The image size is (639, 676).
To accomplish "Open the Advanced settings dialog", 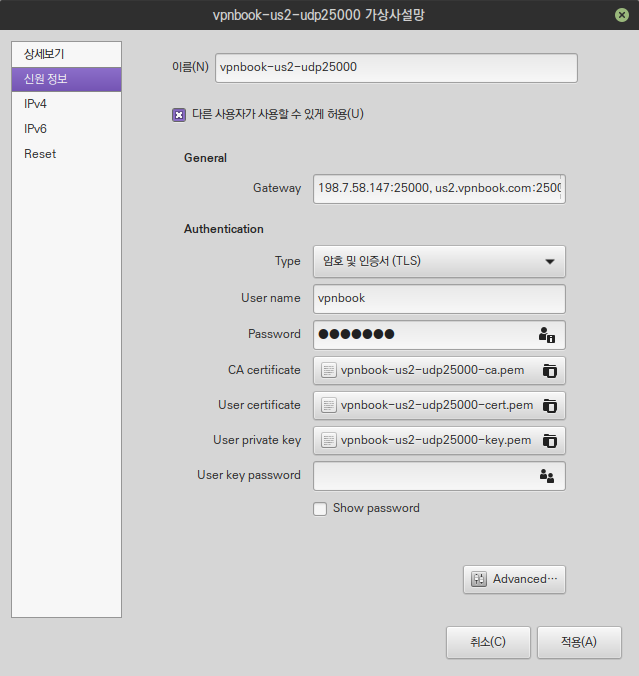I will click(514, 579).
